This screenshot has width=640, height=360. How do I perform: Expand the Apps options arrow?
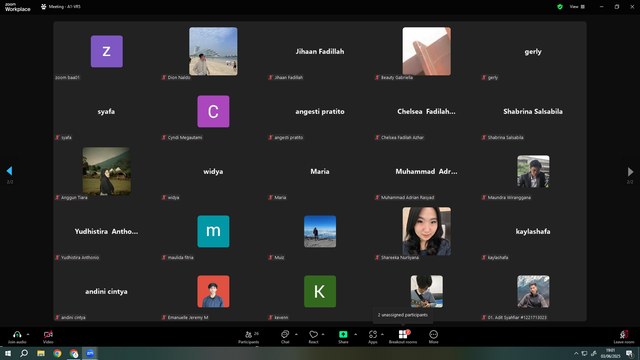[x=382, y=334]
